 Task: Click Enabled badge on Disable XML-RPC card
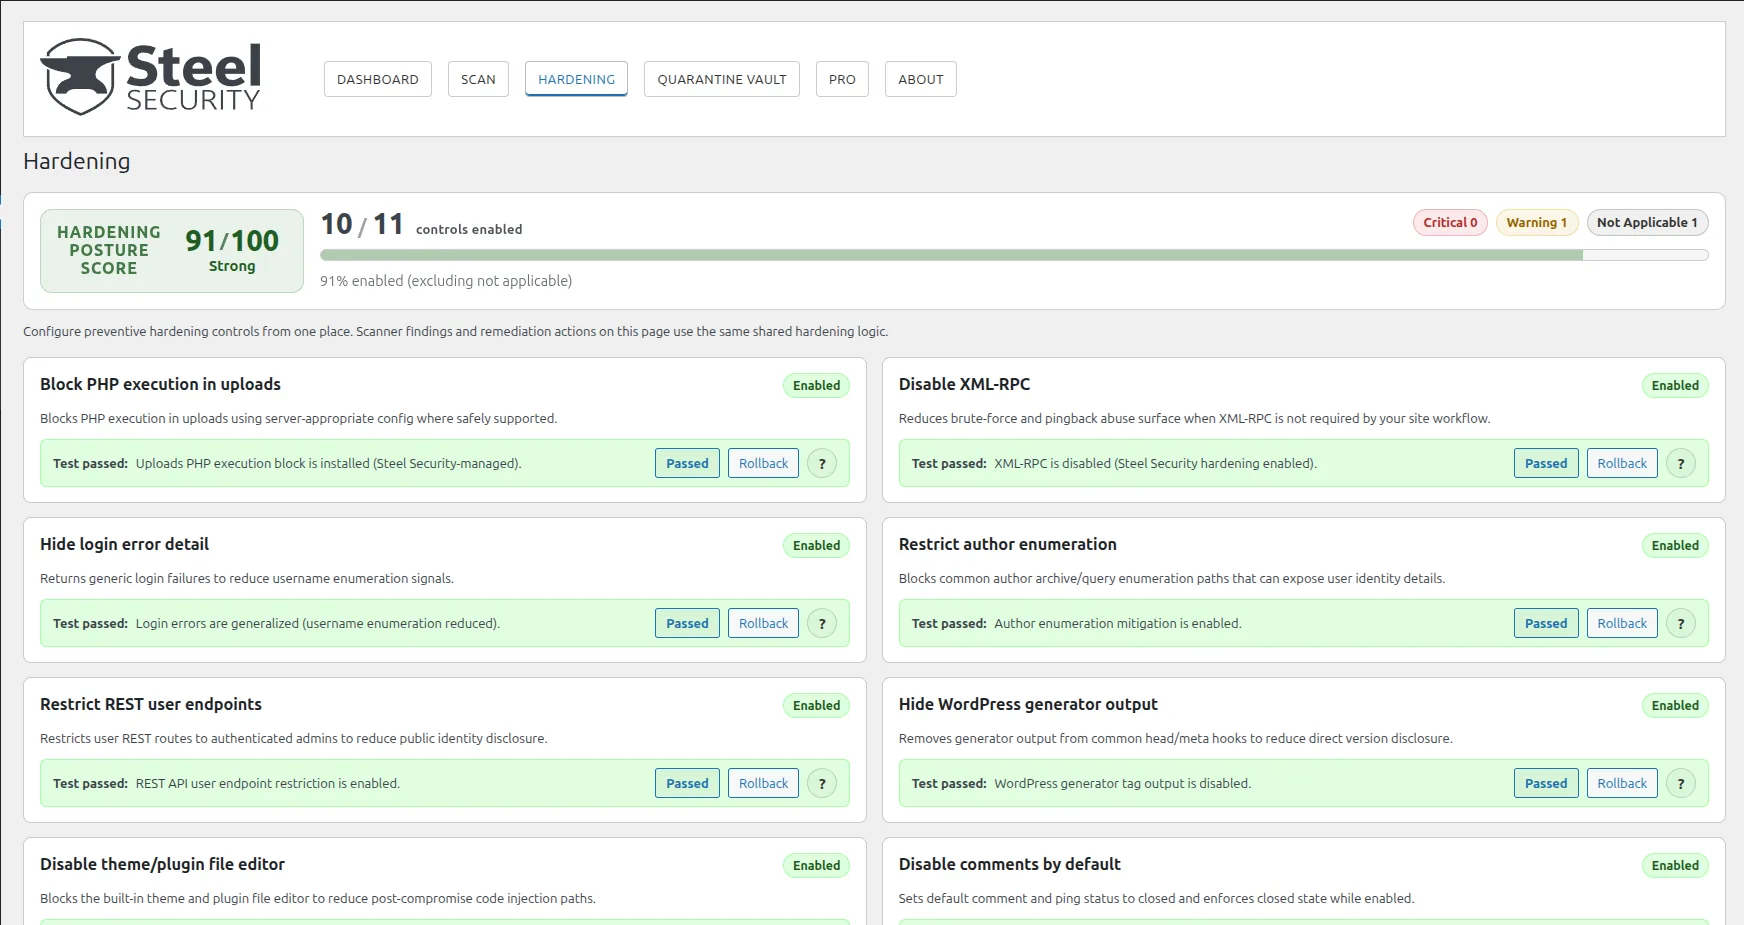click(1675, 385)
